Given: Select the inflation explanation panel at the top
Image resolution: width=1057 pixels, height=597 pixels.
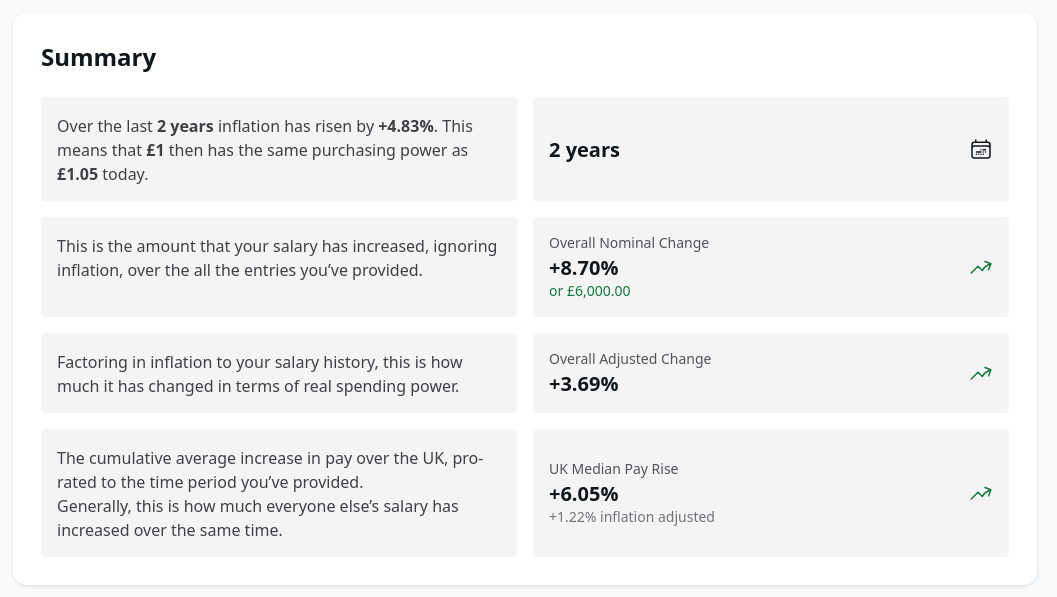Looking at the screenshot, I should 279,149.
